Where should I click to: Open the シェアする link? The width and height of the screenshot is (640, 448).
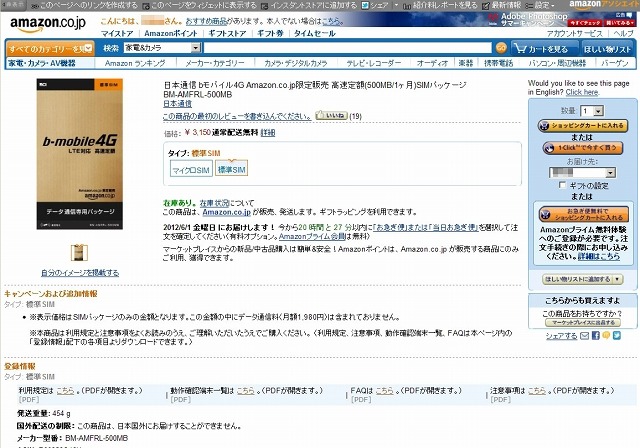click(562, 336)
